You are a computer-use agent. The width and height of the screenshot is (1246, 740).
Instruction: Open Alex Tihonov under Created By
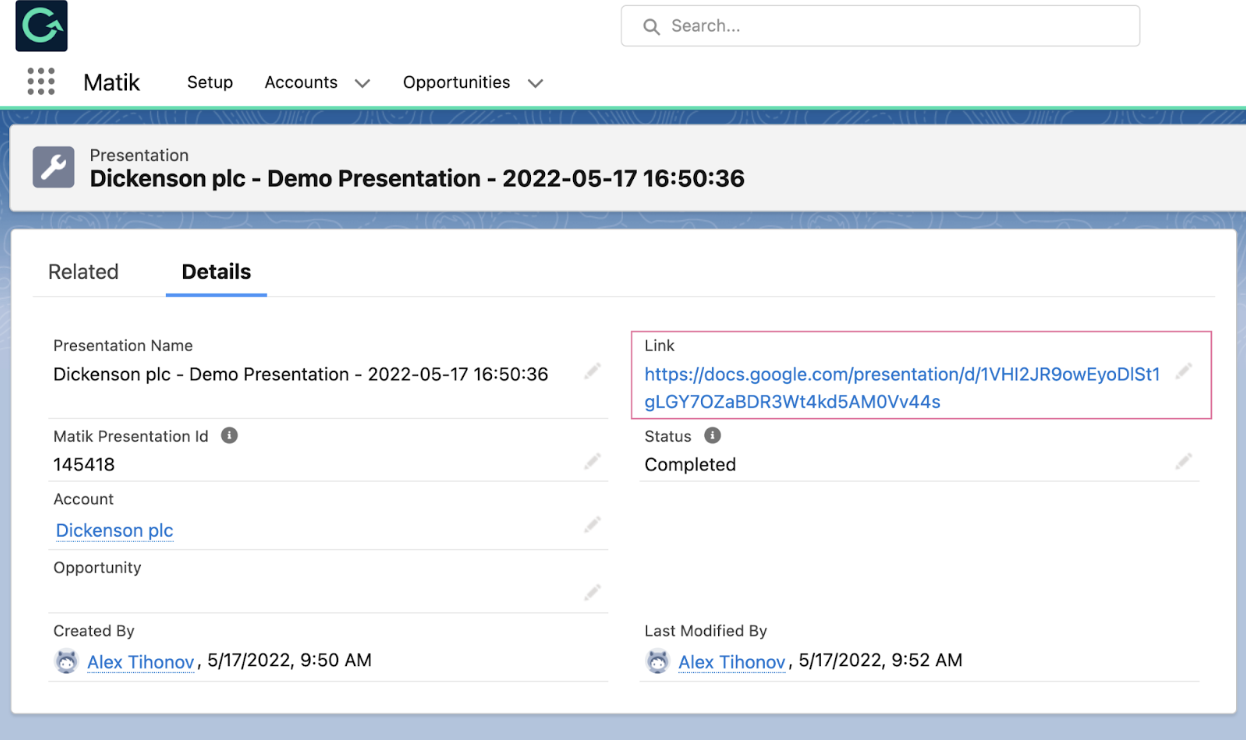coord(140,662)
